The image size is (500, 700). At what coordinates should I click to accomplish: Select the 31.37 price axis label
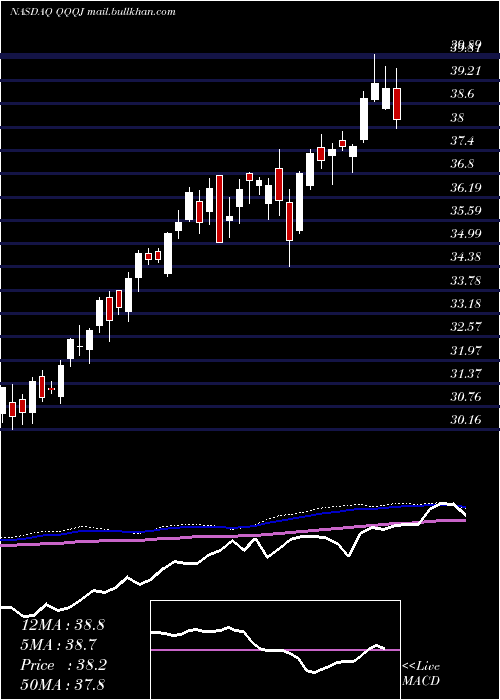tap(465, 373)
